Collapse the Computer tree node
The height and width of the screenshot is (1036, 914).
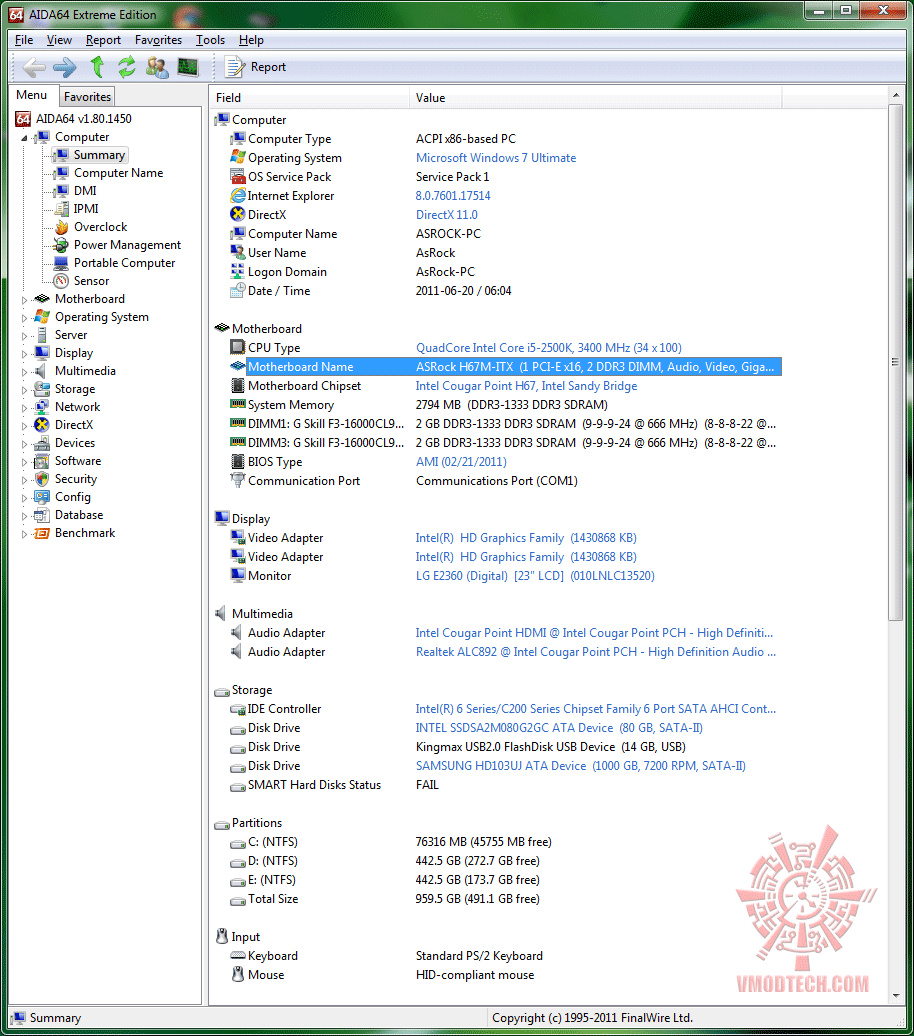[x=24, y=137]
